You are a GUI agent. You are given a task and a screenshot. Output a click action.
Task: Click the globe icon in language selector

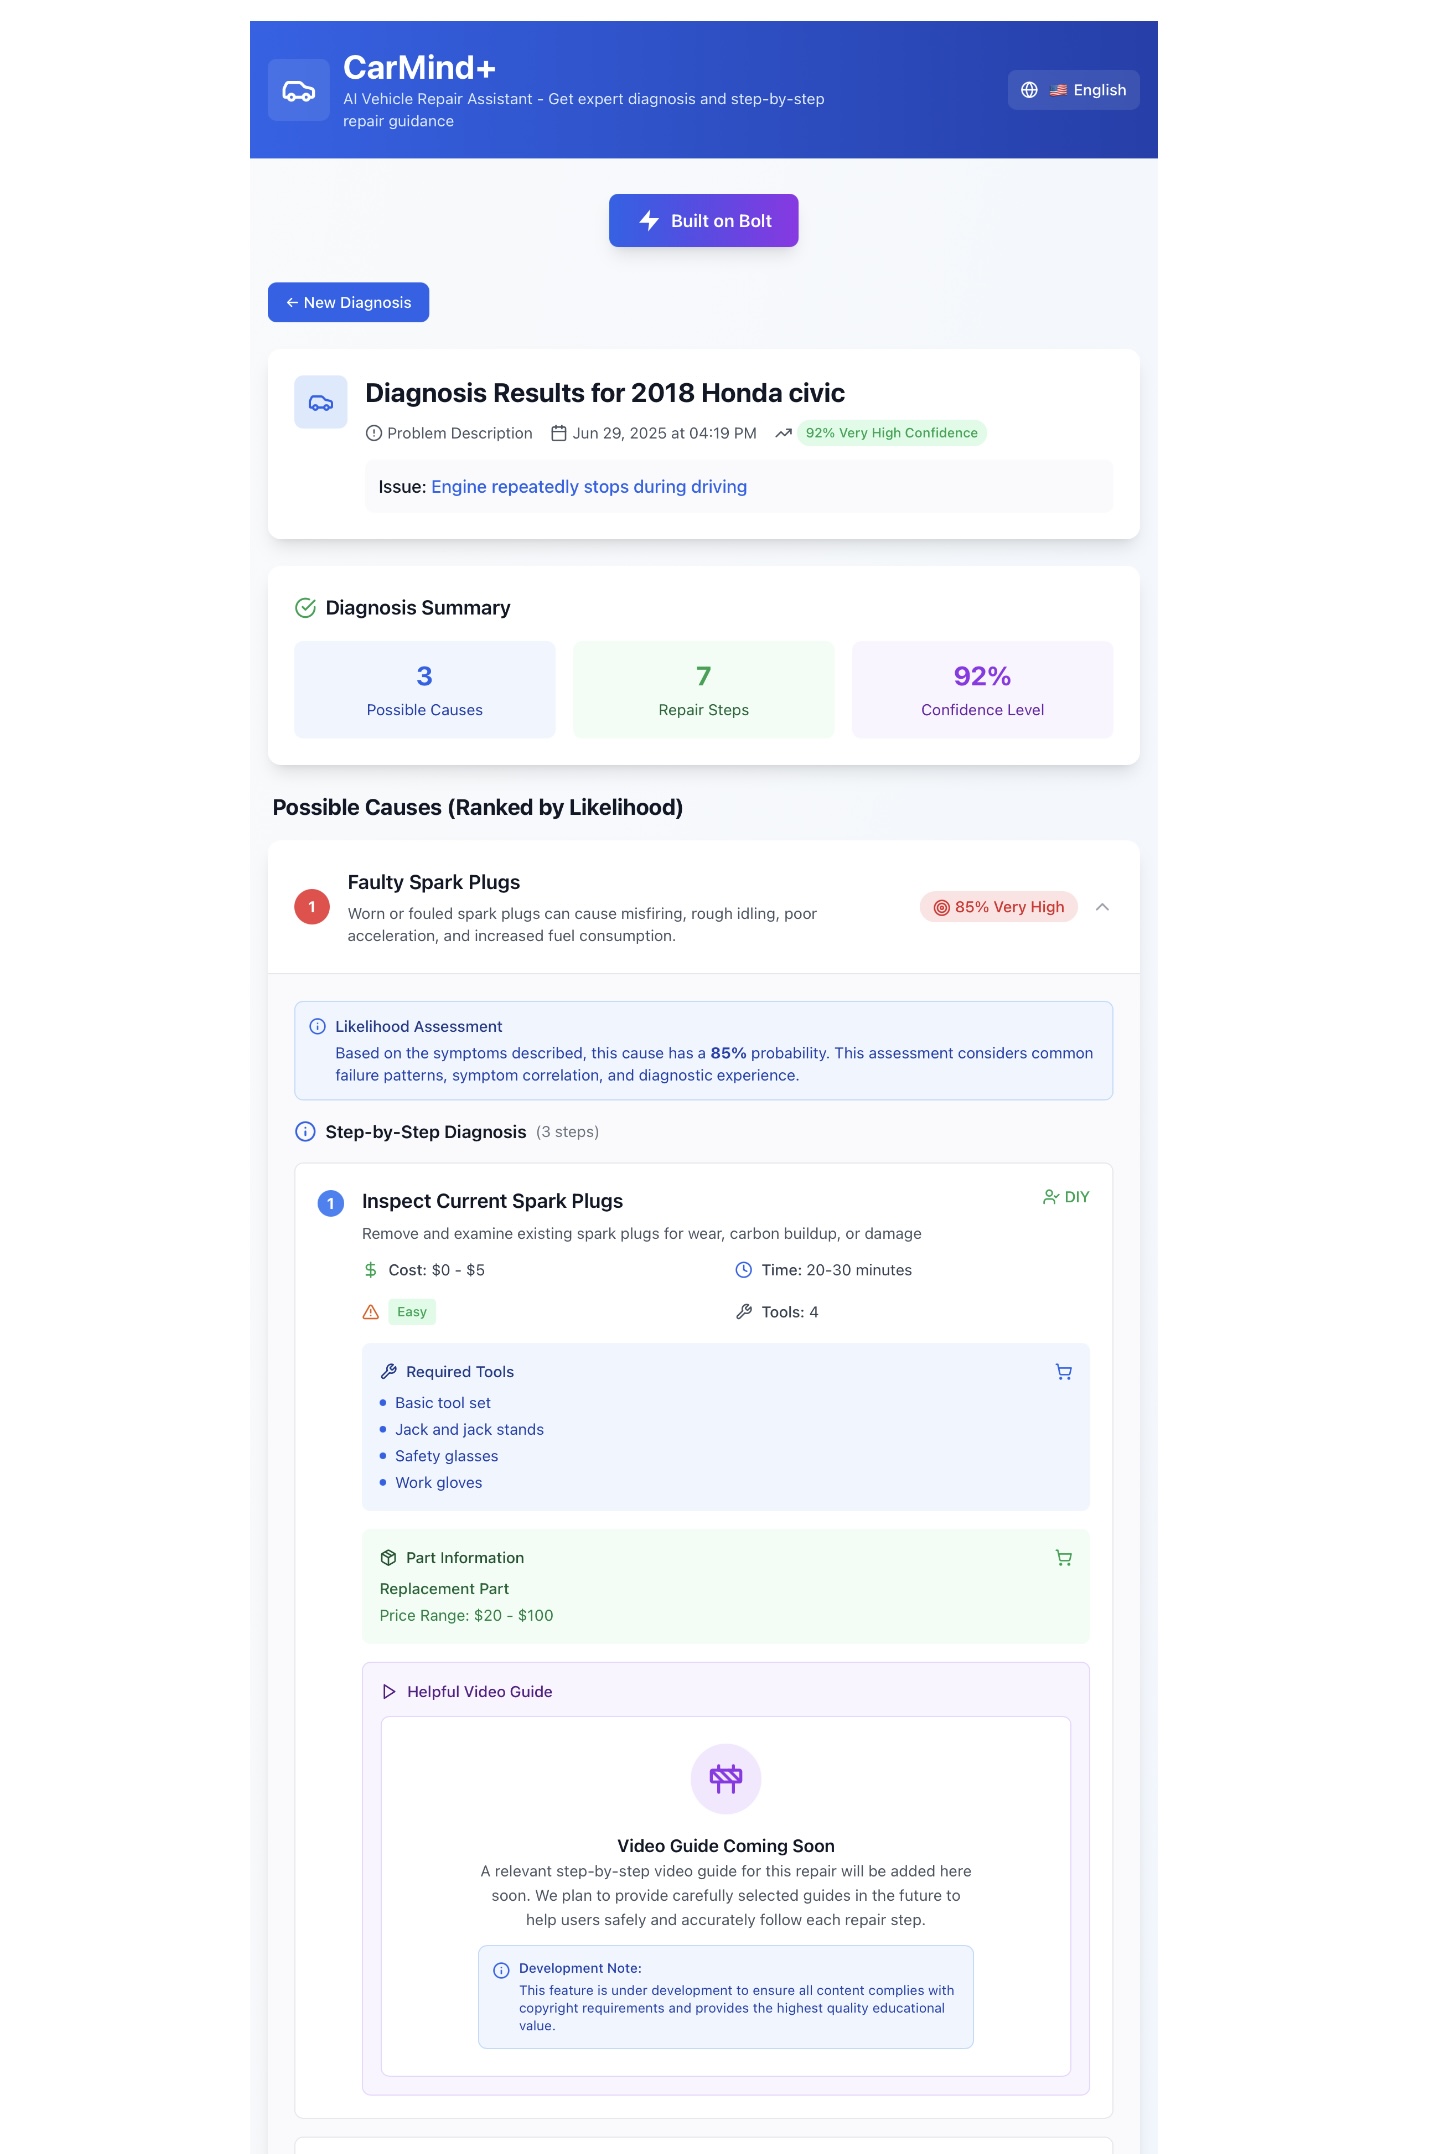tap(1029, 90)
